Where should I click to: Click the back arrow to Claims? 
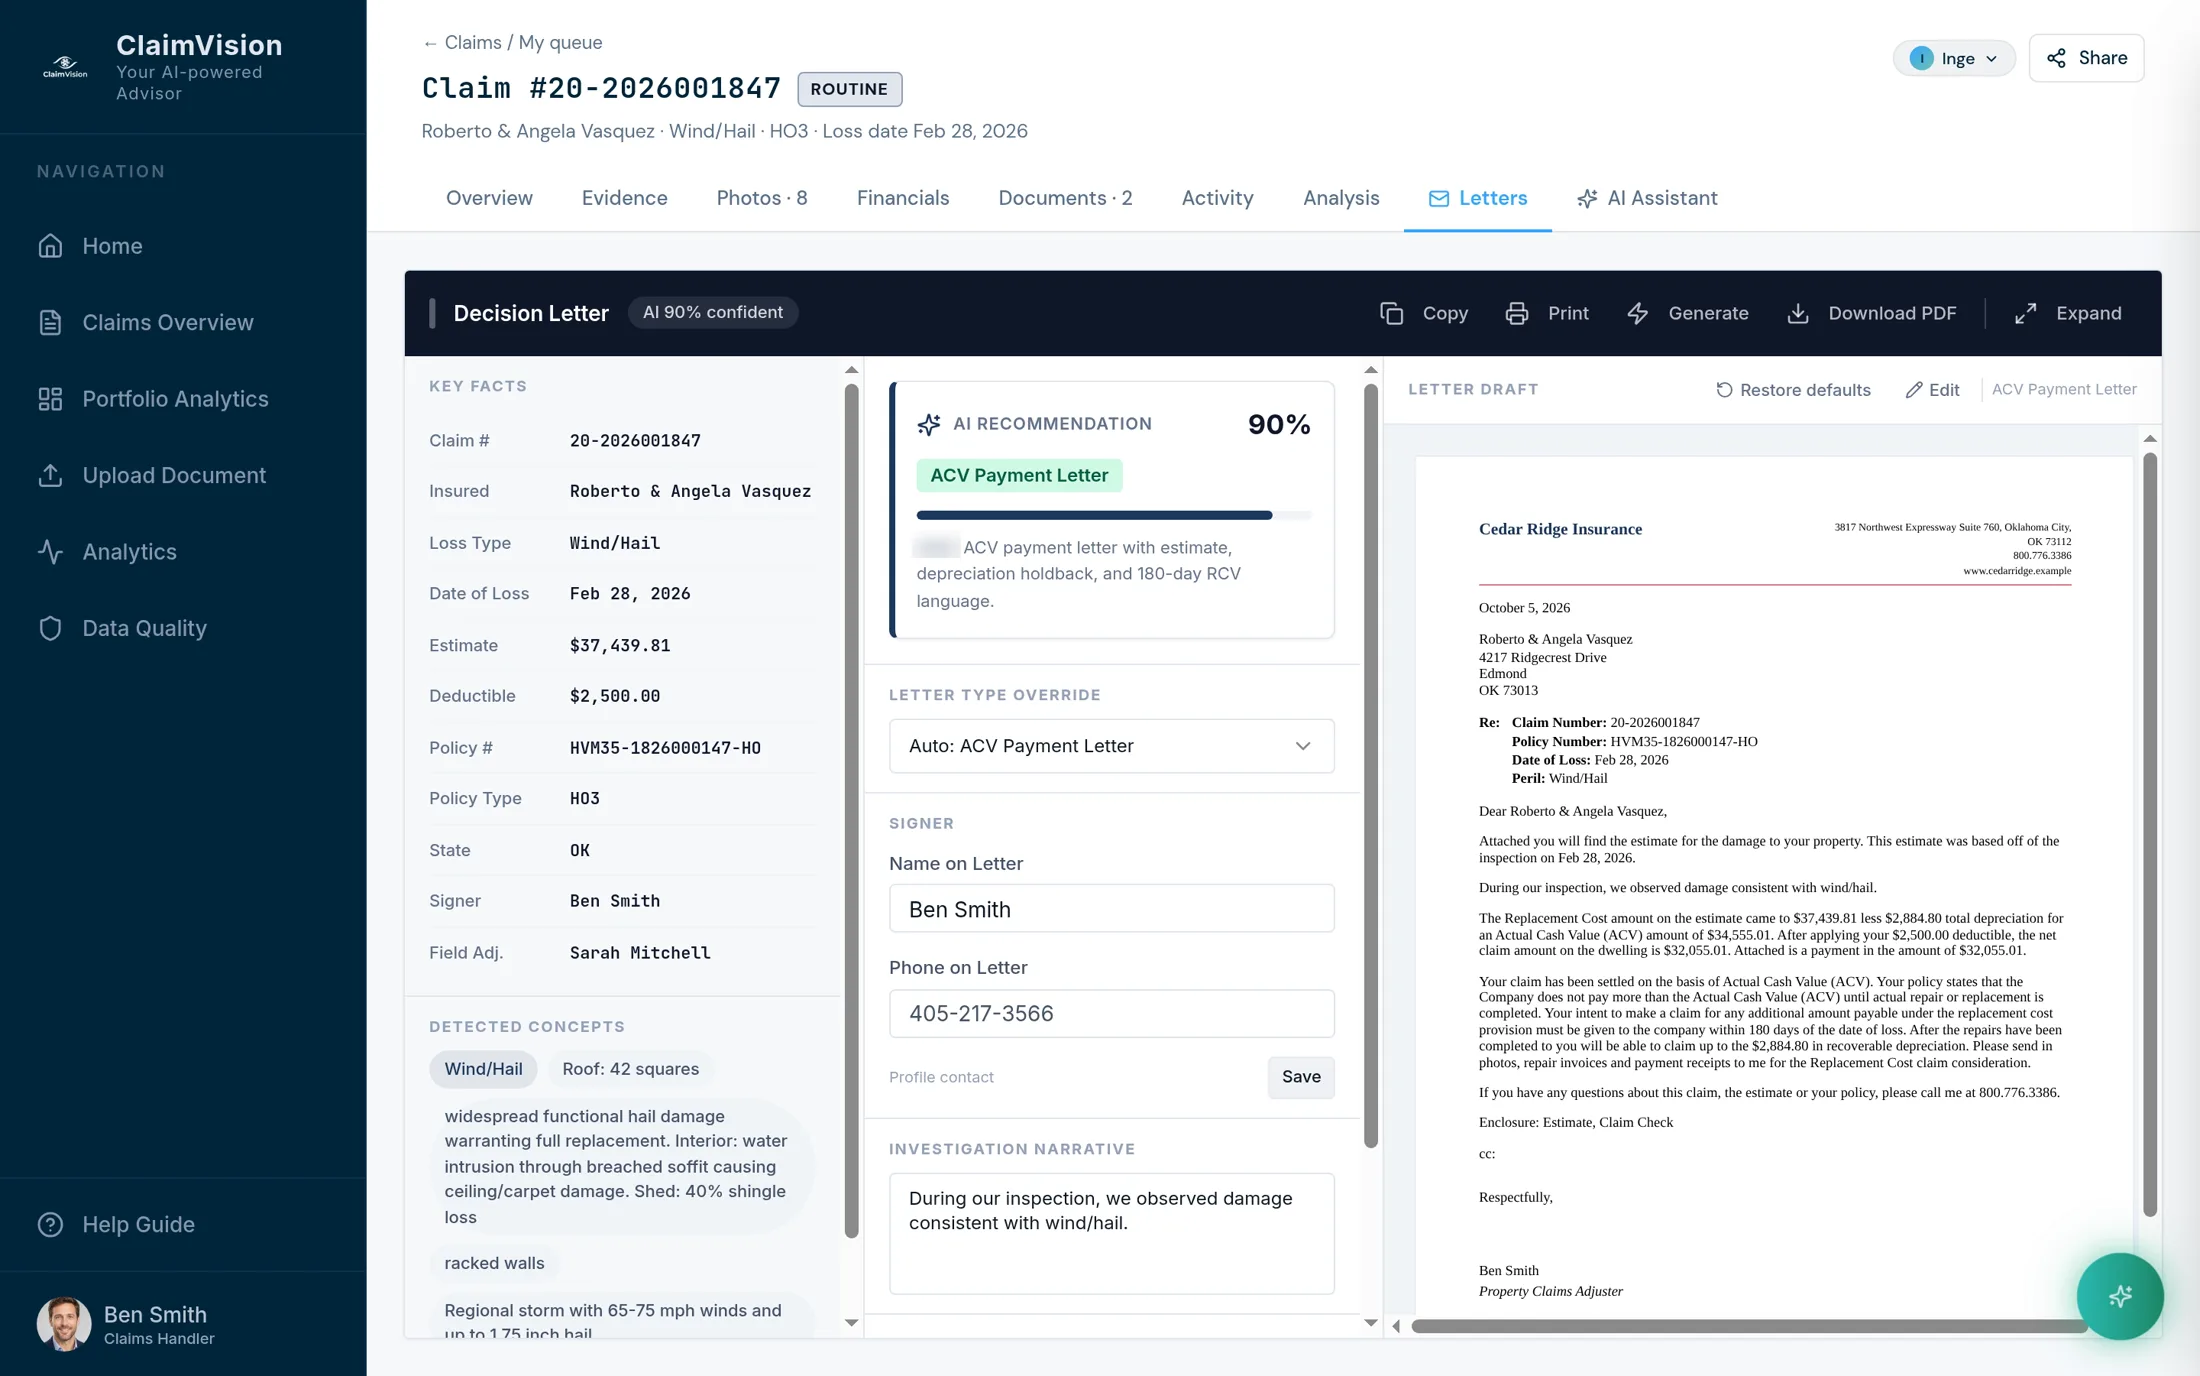[x=430, y=43]
